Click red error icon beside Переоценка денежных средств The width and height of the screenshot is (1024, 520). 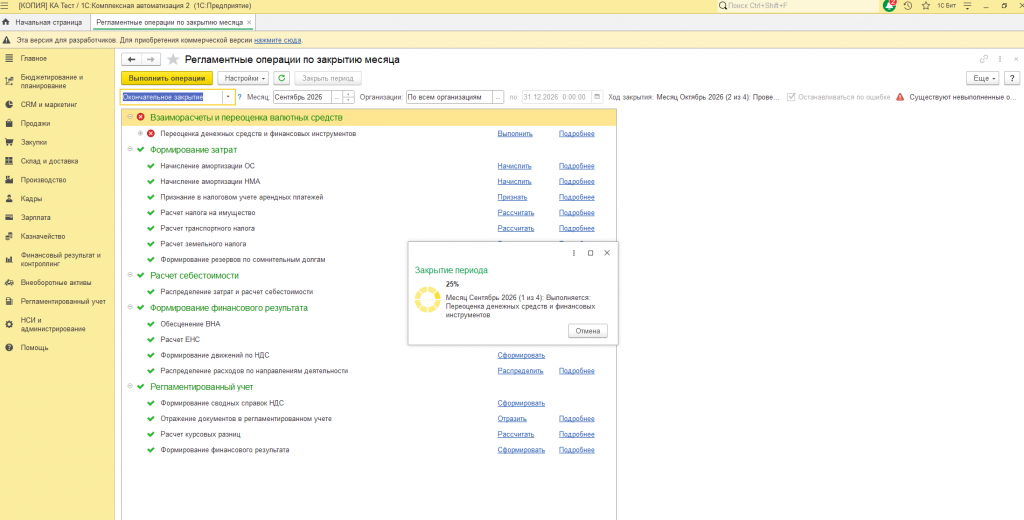(x=151, y=133)
